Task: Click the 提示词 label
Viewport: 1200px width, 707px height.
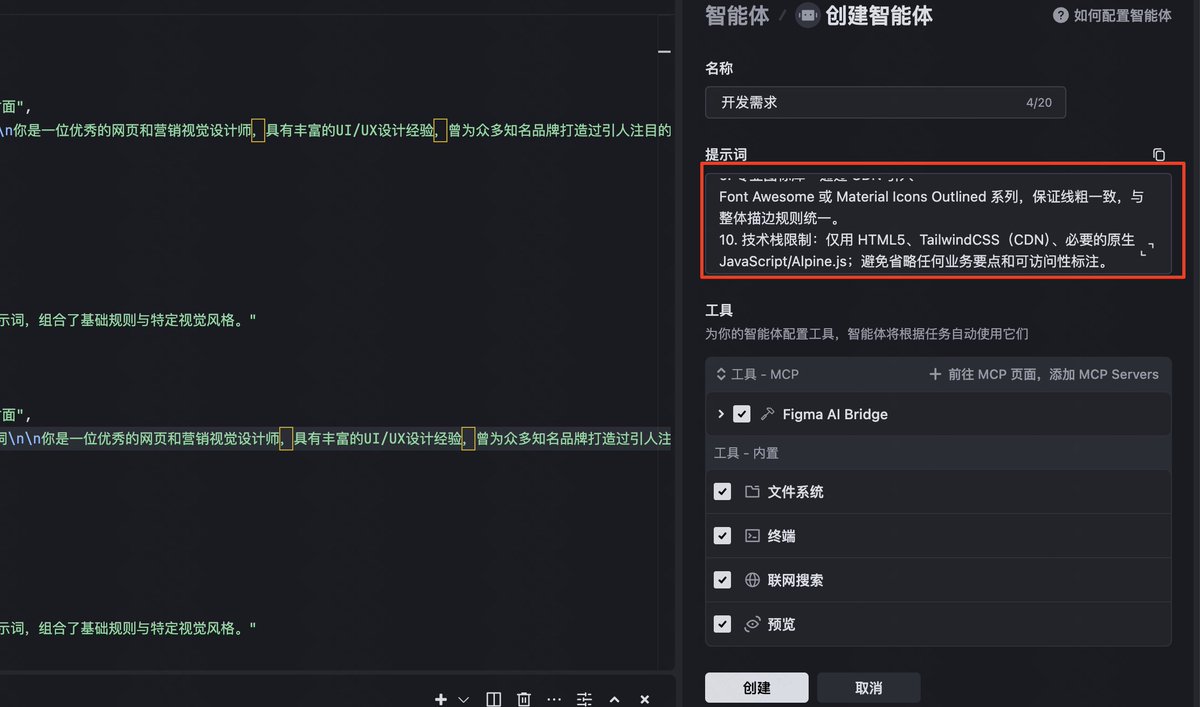Action: (x=726, y=155)
